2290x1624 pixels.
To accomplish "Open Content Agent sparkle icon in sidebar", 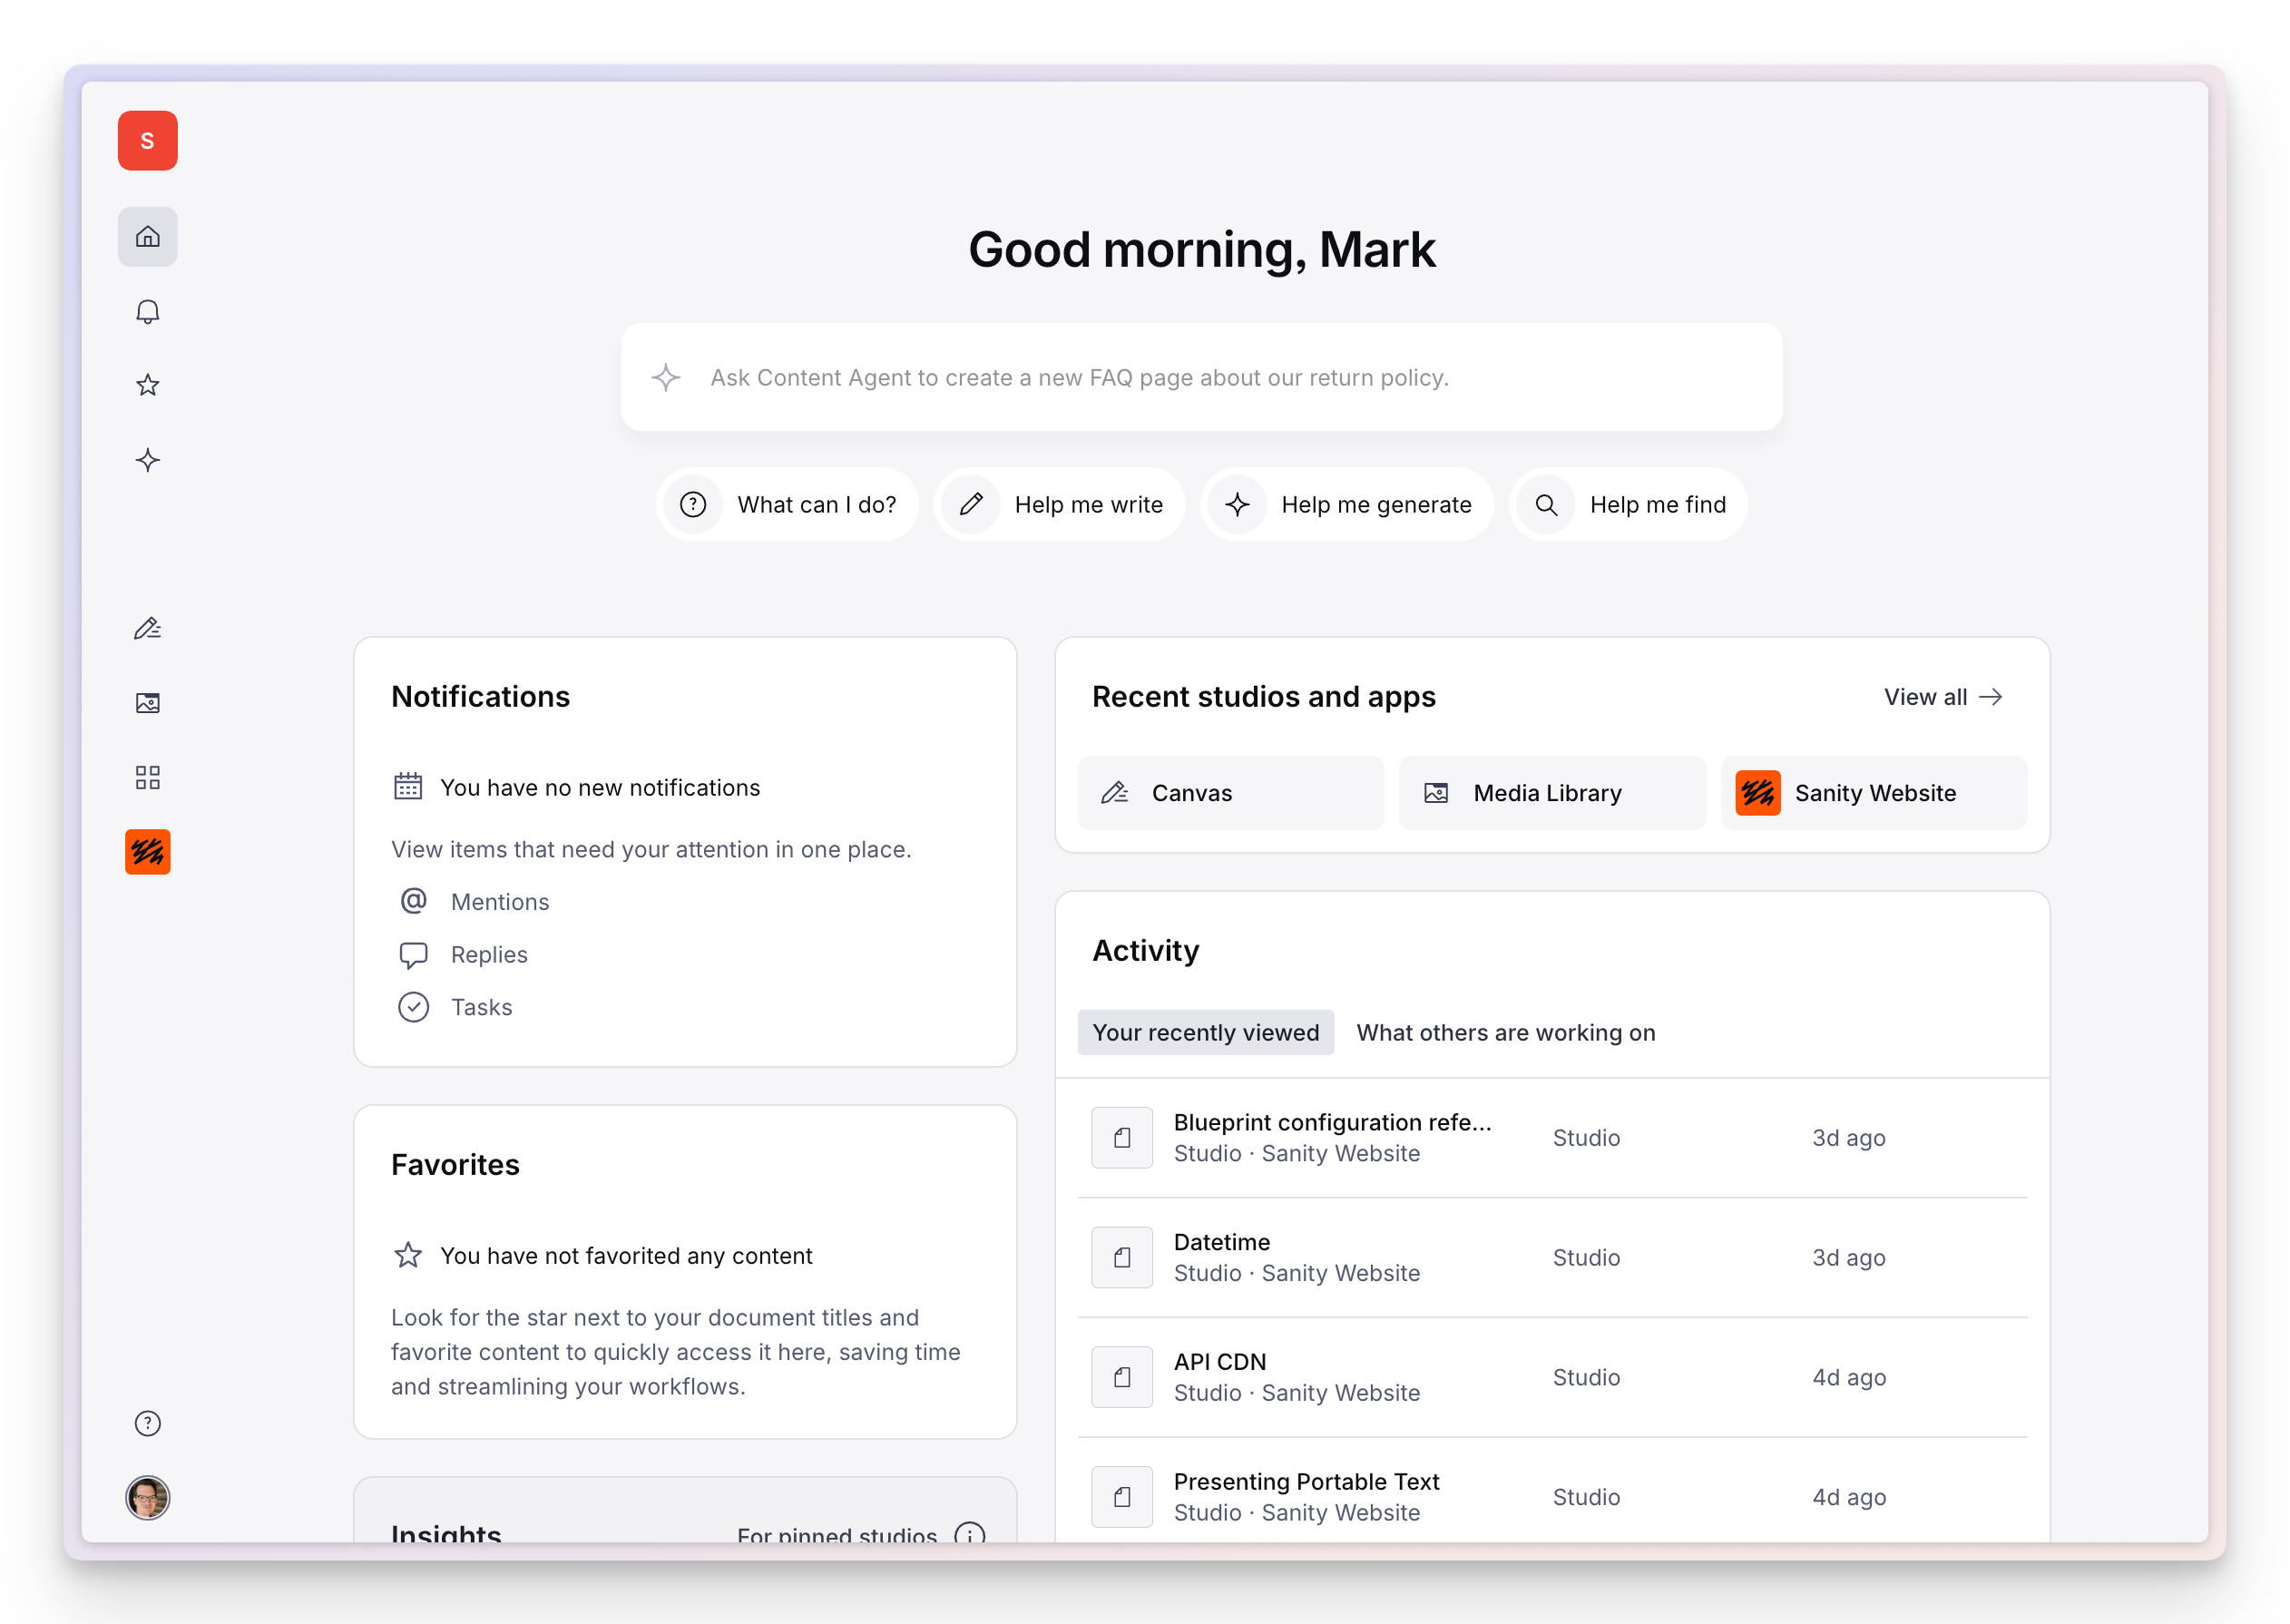I will [147, 460].
